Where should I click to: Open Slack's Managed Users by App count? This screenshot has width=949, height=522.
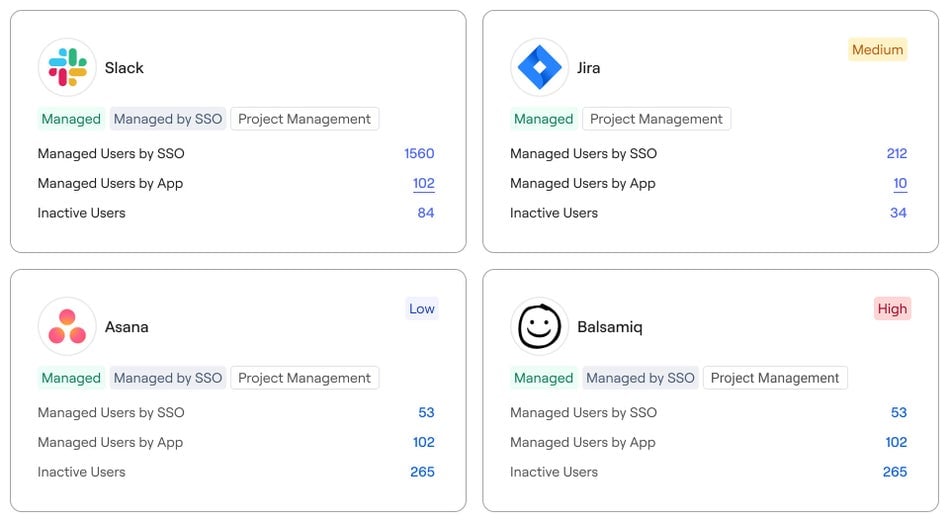[x=424, y=183]
